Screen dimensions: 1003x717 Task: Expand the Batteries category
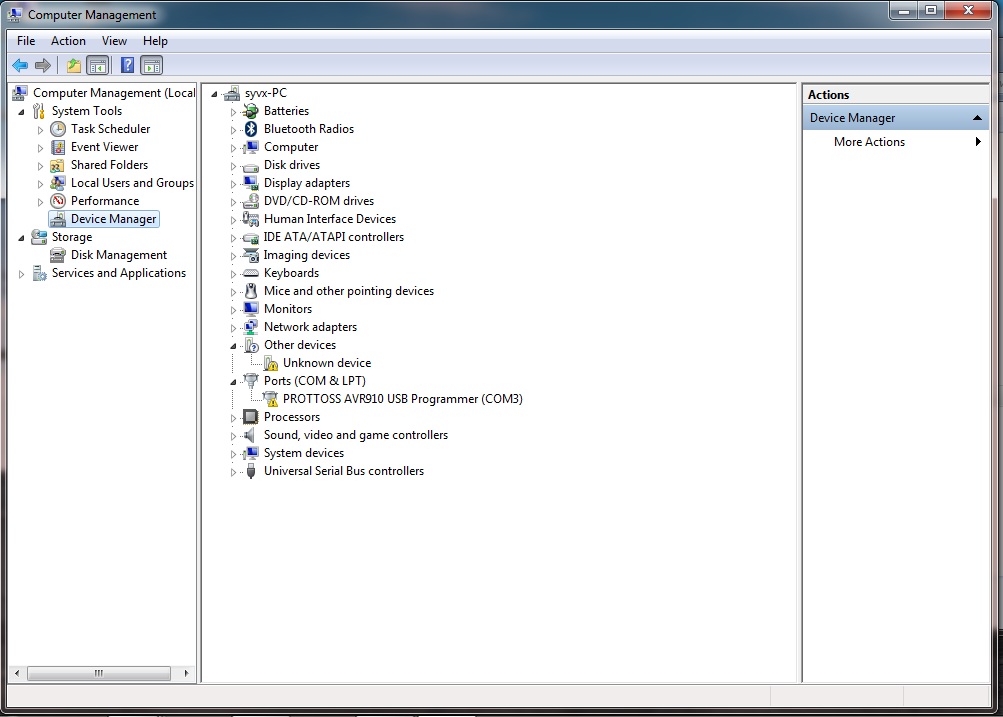tap(233, 112)
